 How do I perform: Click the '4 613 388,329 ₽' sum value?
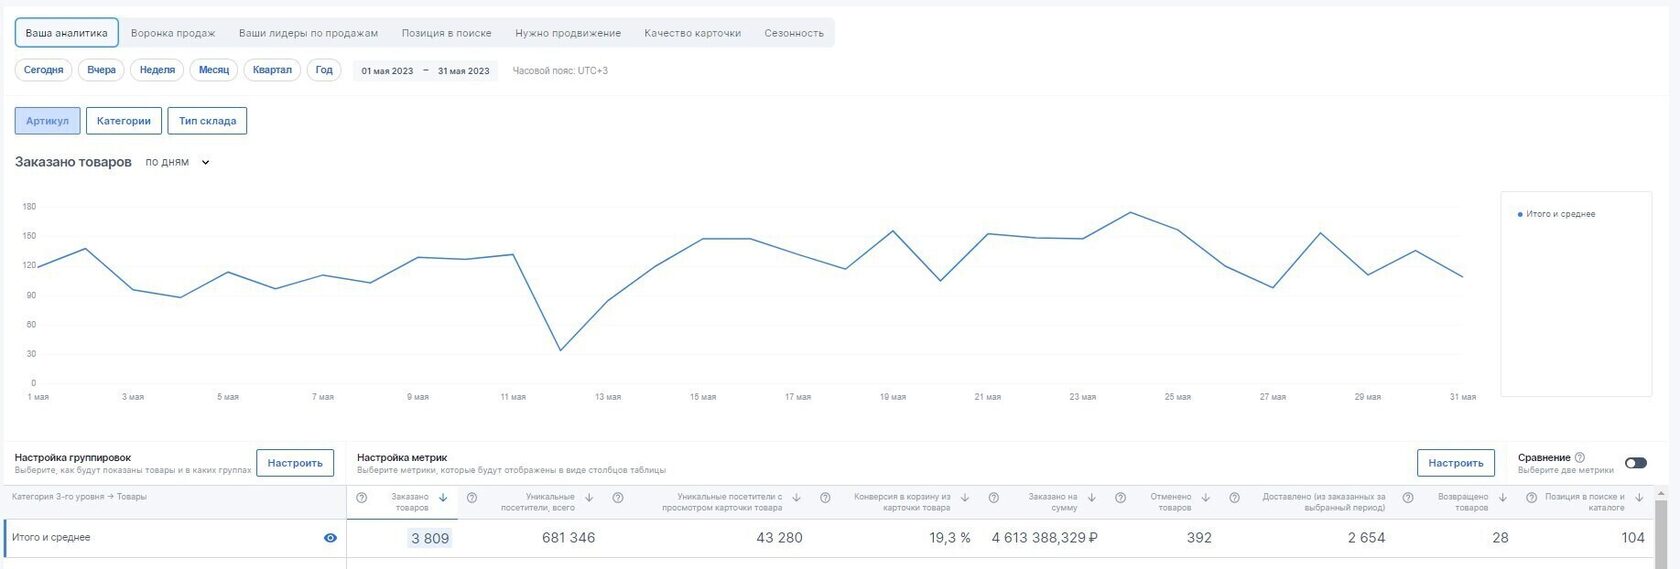(x=1045, y=538)
